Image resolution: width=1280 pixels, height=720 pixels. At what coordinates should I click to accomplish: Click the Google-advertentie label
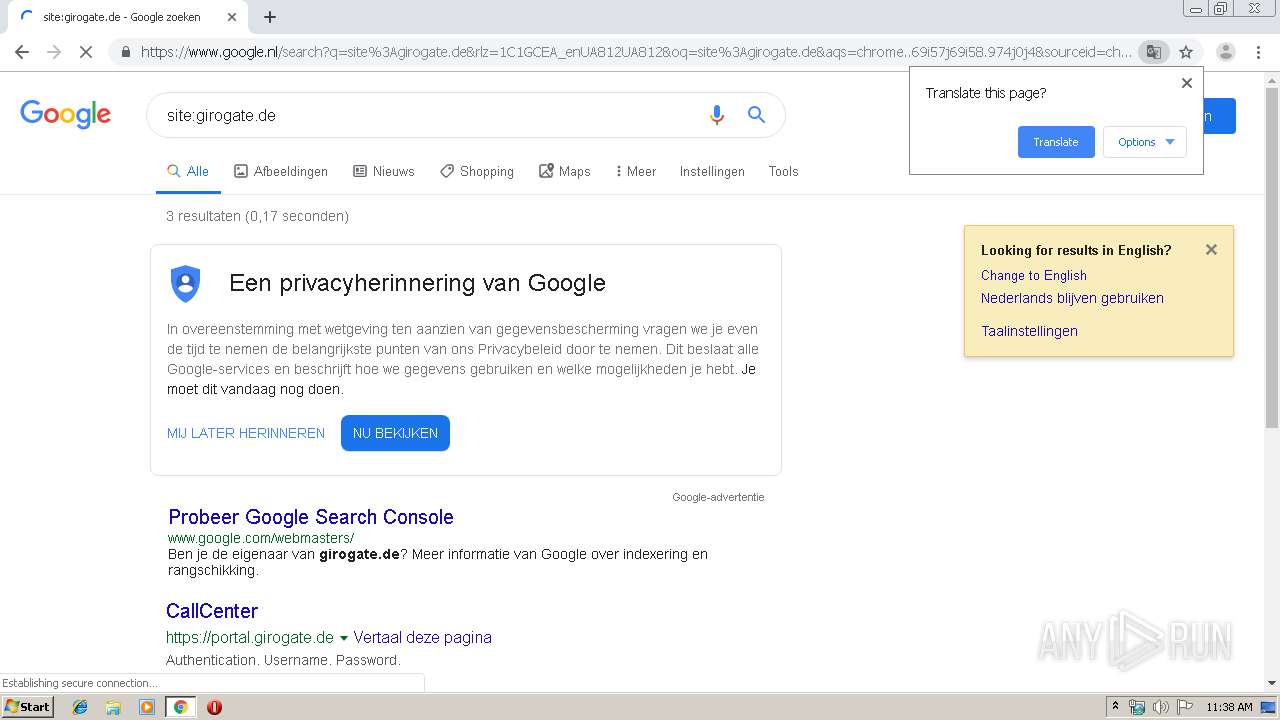click(x=718, y=497)
